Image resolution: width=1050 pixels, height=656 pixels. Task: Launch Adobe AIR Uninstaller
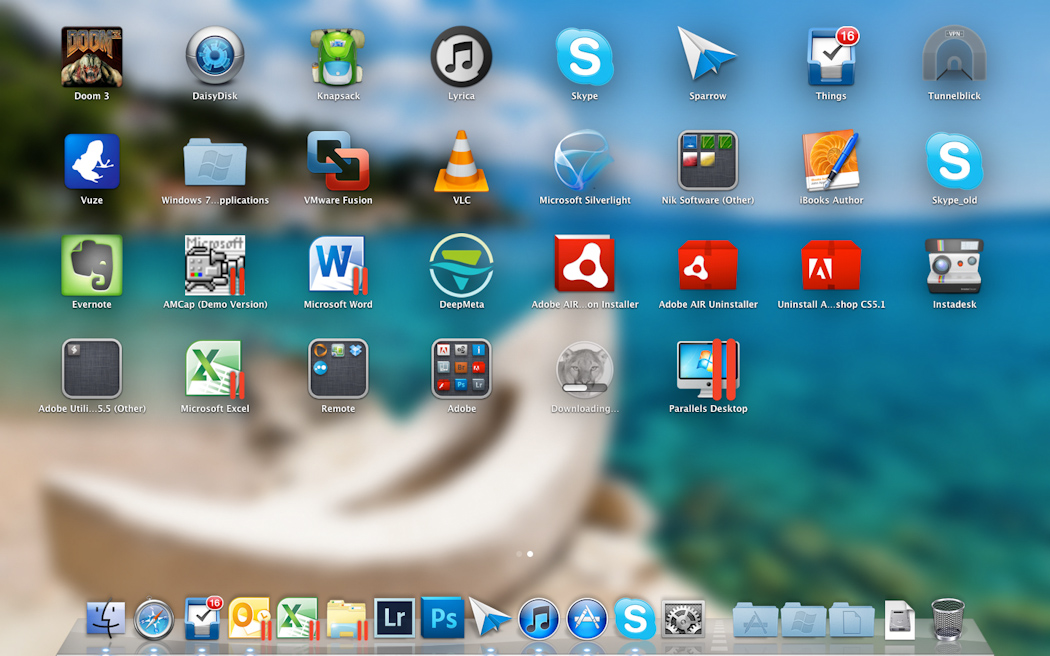[707, 265]
